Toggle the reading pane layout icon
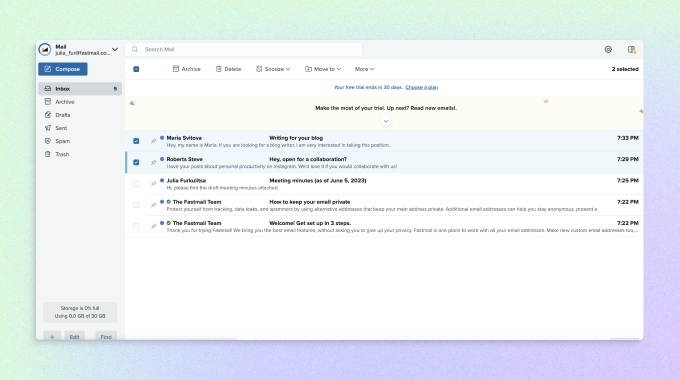This screenshot has width=680, height=380. pyautogui.click(x=632, y=49)
